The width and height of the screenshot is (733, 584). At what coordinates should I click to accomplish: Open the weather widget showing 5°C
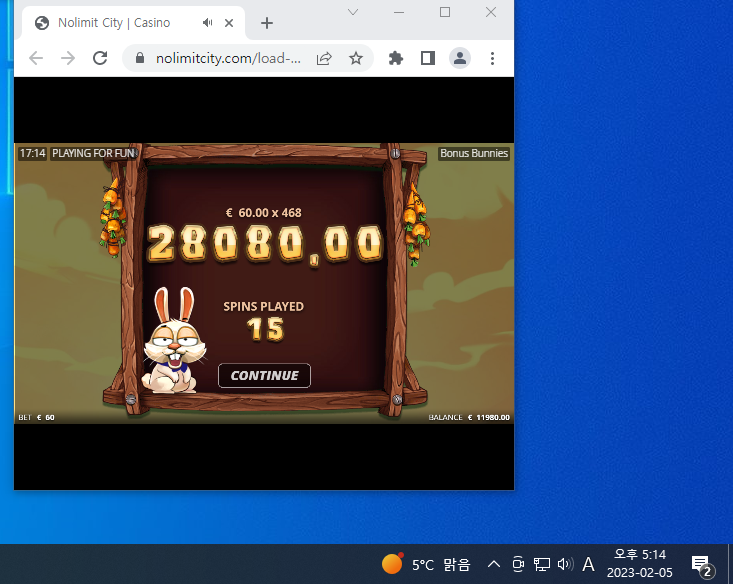(425, 564)
